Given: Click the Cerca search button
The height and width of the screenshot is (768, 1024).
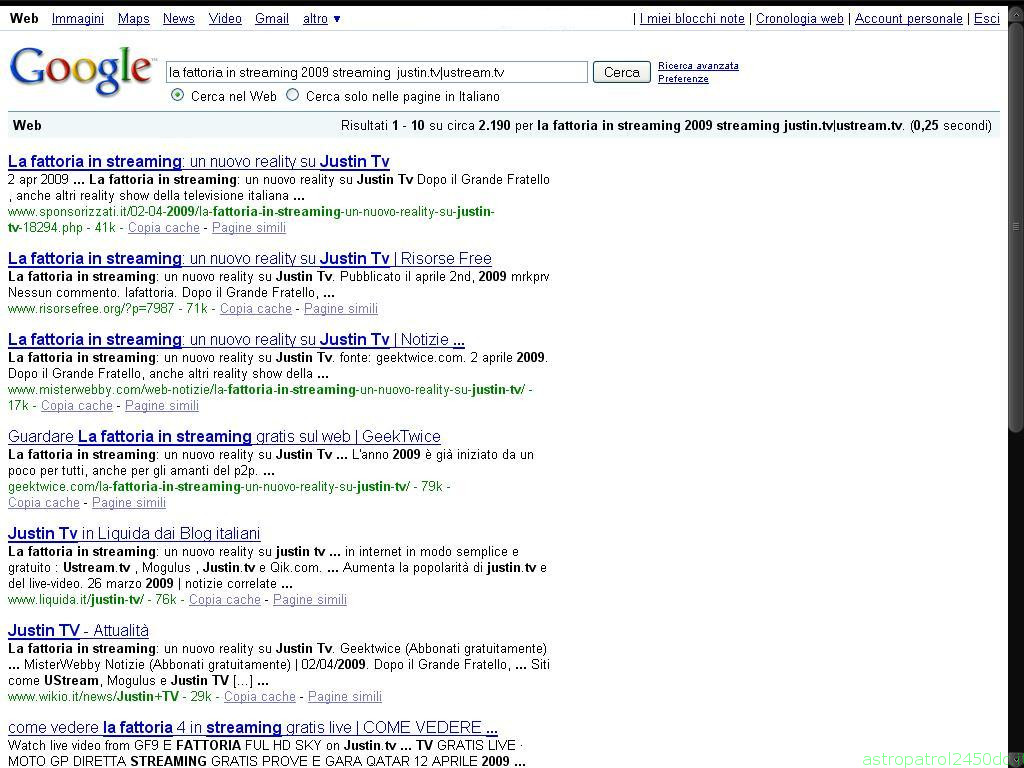Looking at the screenshot, I should click(622, 72).
